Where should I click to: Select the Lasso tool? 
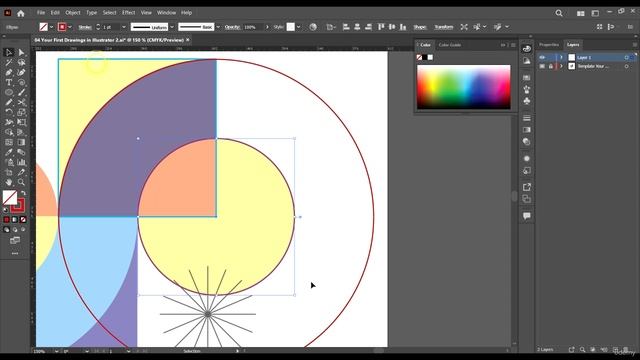[21, 62]
